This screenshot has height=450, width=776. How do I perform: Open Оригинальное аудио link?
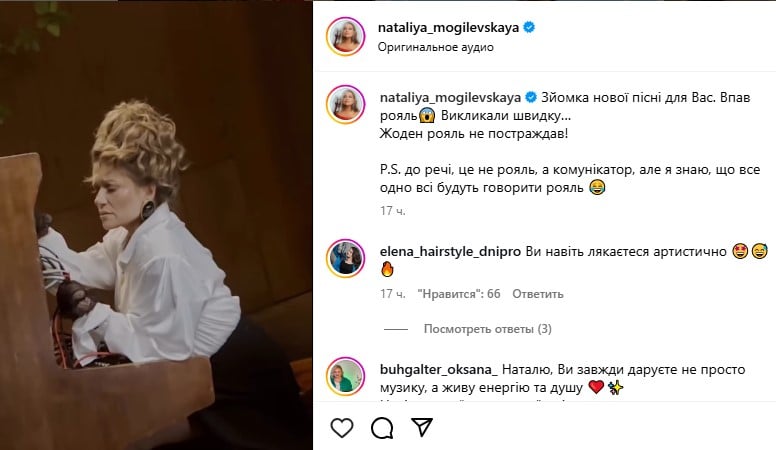(x=436, y=47)
